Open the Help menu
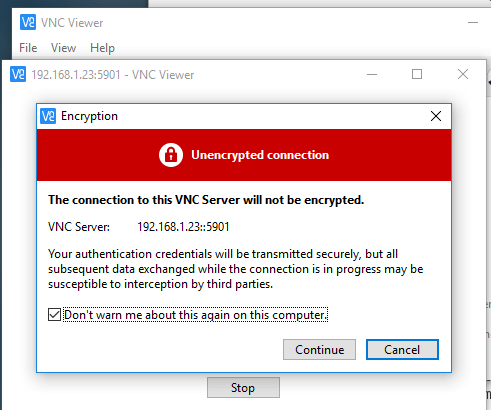 tap(102, 48)
